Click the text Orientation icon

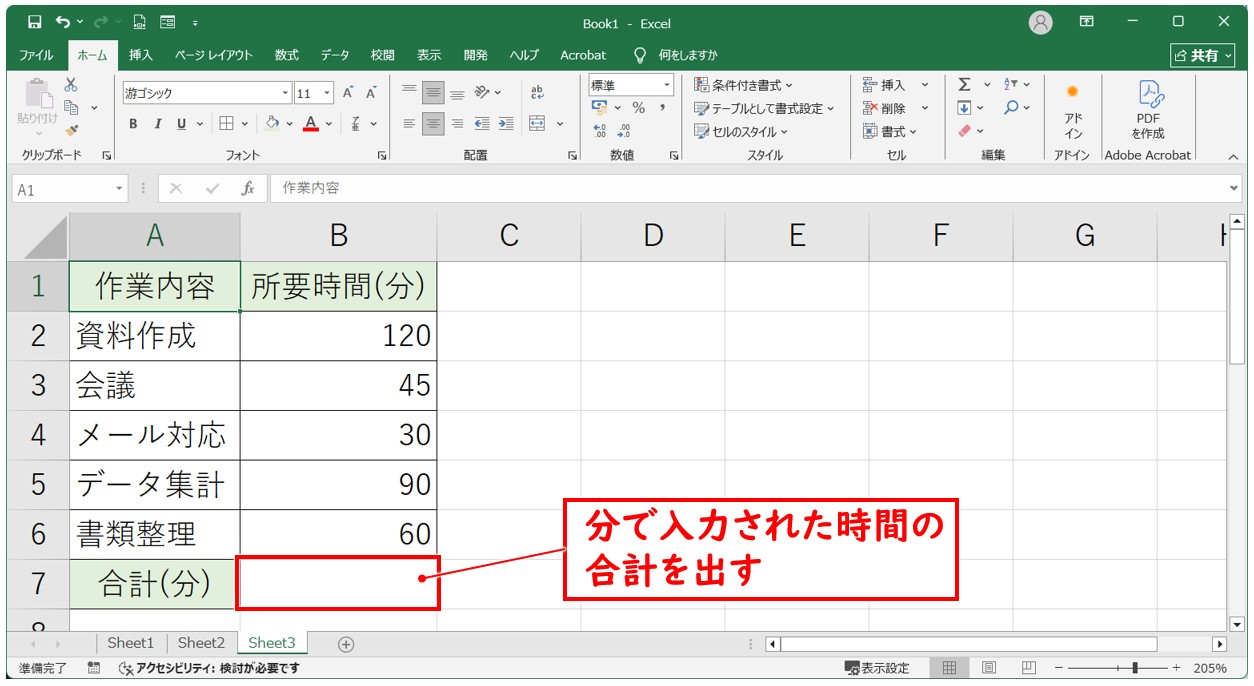pos(482,93)
